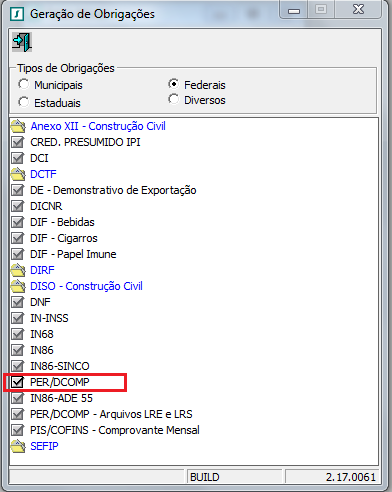Toggle the IN86 checkbox

(x=17, y=350)
